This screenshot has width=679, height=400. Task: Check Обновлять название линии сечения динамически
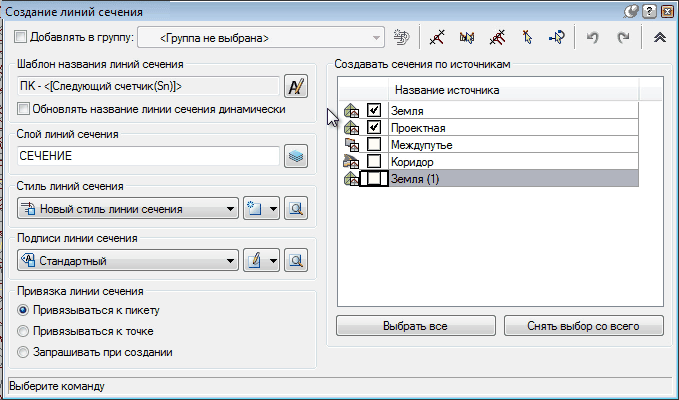24,109
